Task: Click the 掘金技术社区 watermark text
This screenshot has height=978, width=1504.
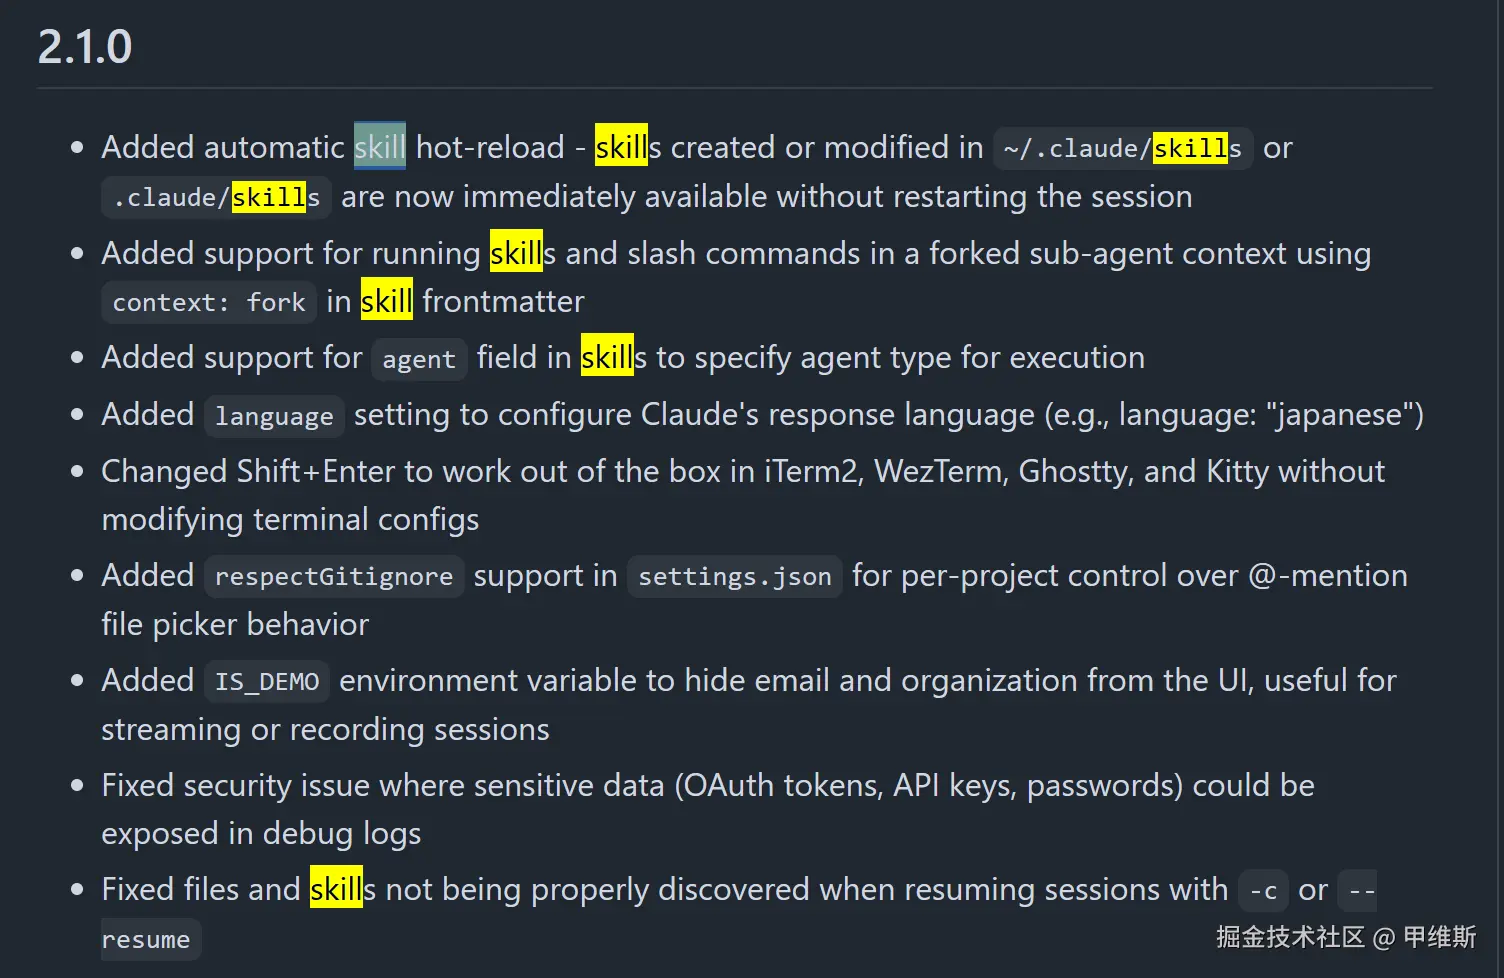Action: 1289,937
